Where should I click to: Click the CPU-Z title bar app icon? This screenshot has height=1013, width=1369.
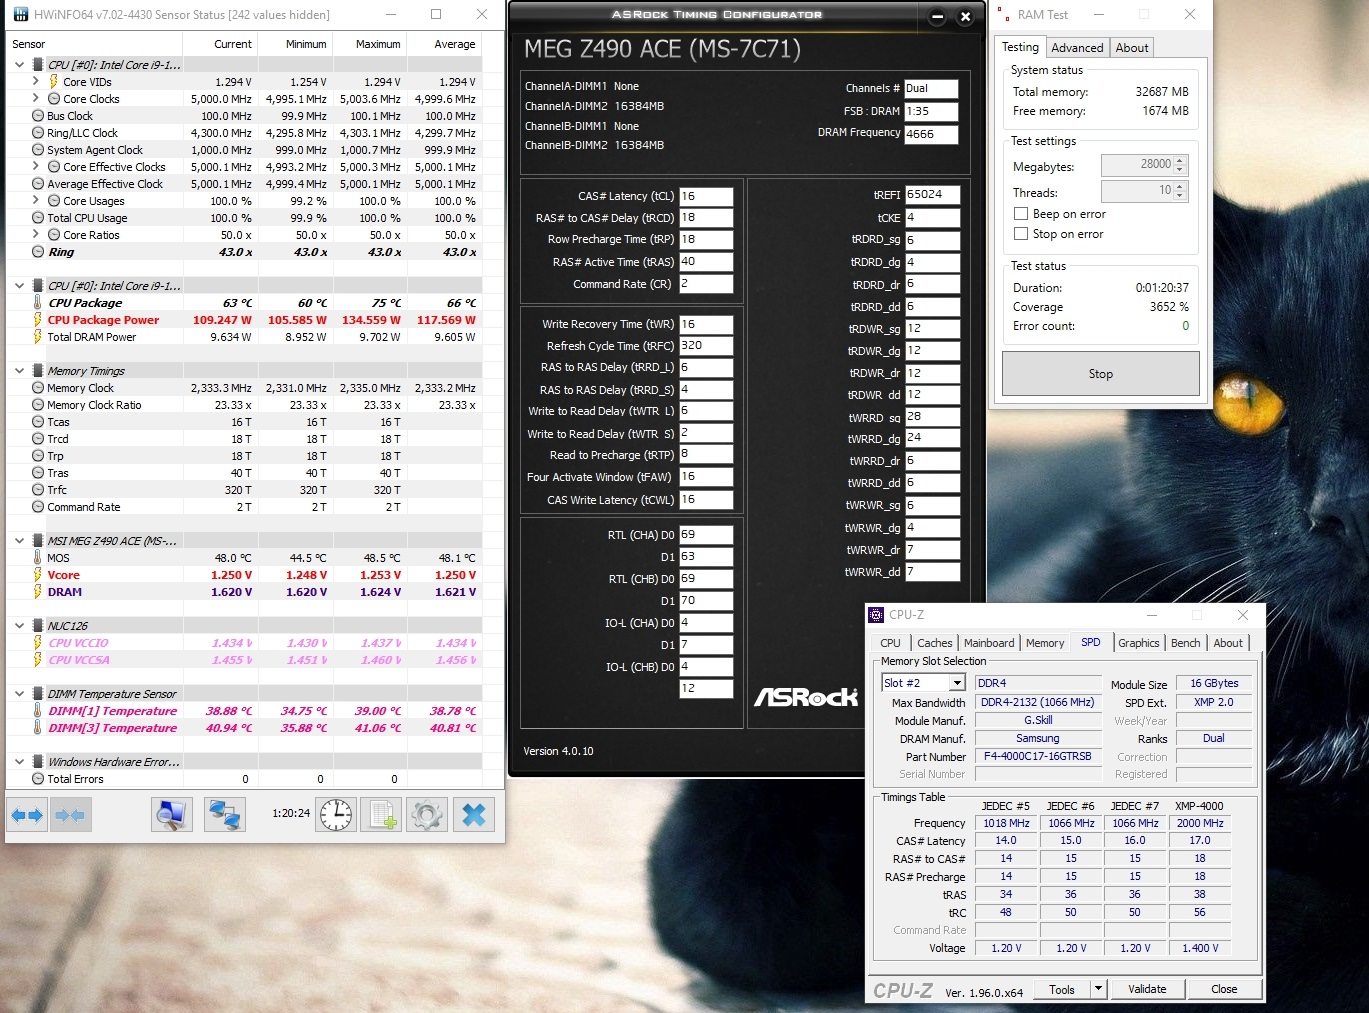[876, 615]
